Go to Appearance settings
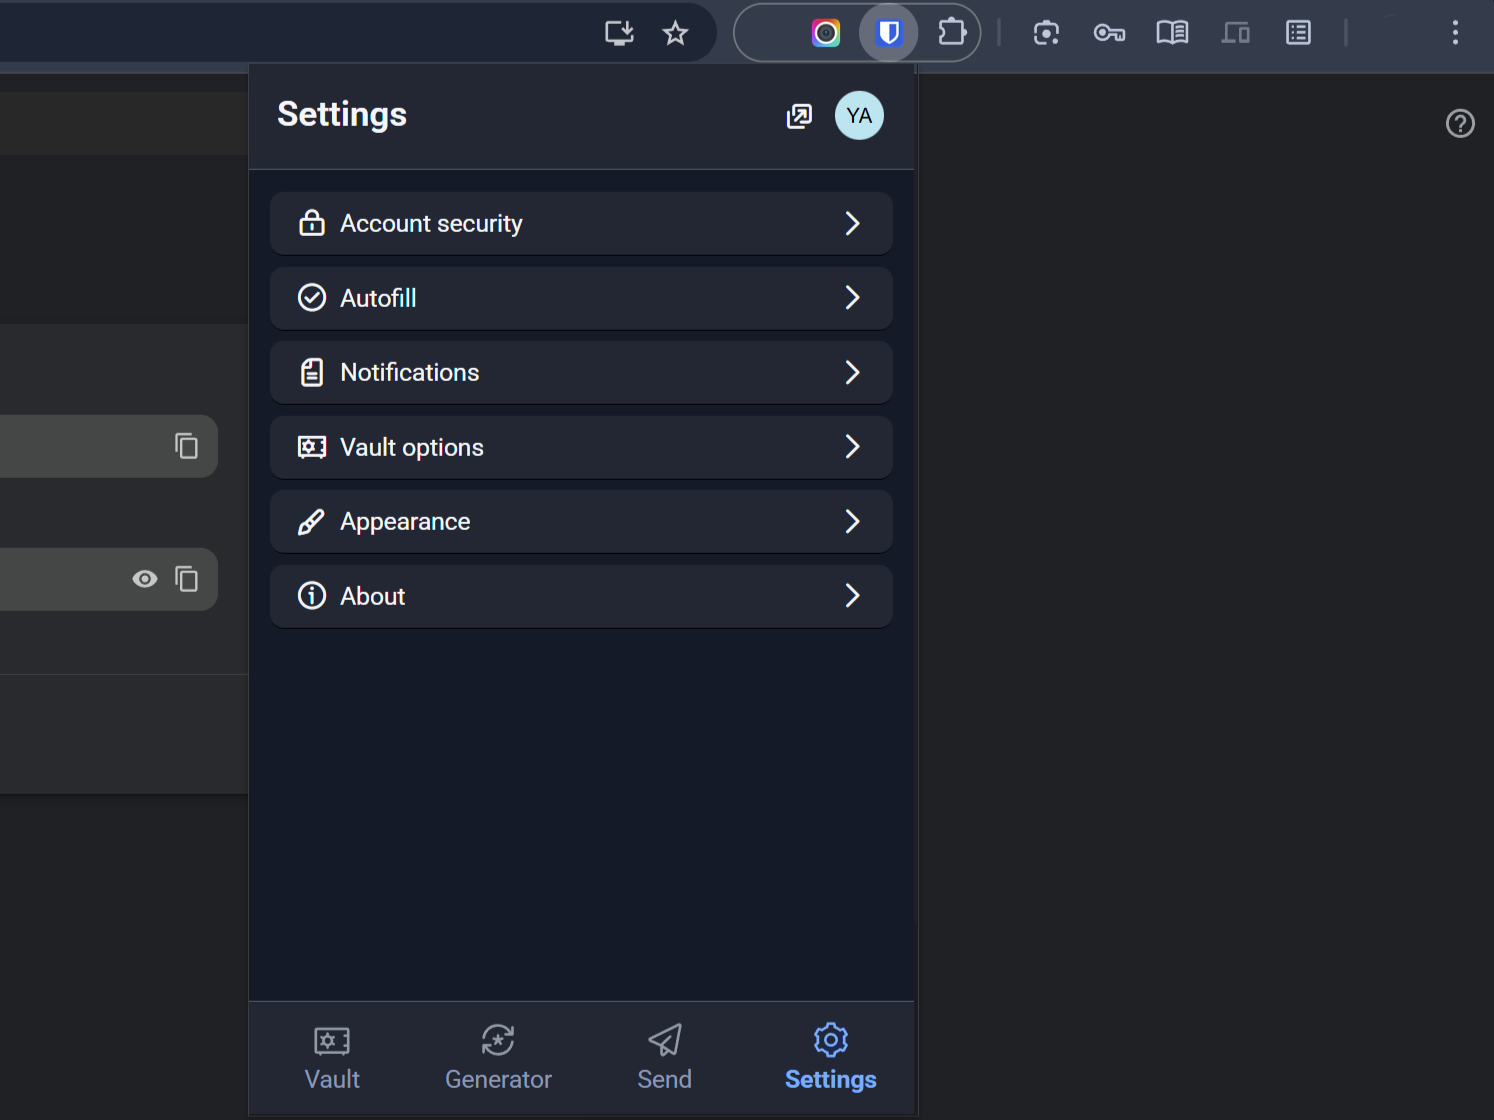 click(581, 521)
